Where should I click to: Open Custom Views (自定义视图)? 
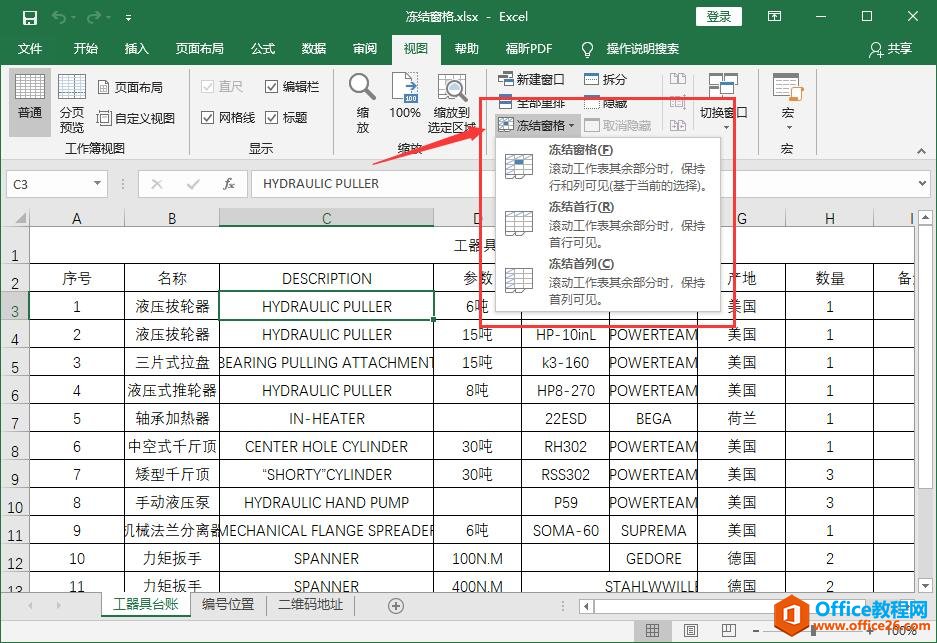136,118
